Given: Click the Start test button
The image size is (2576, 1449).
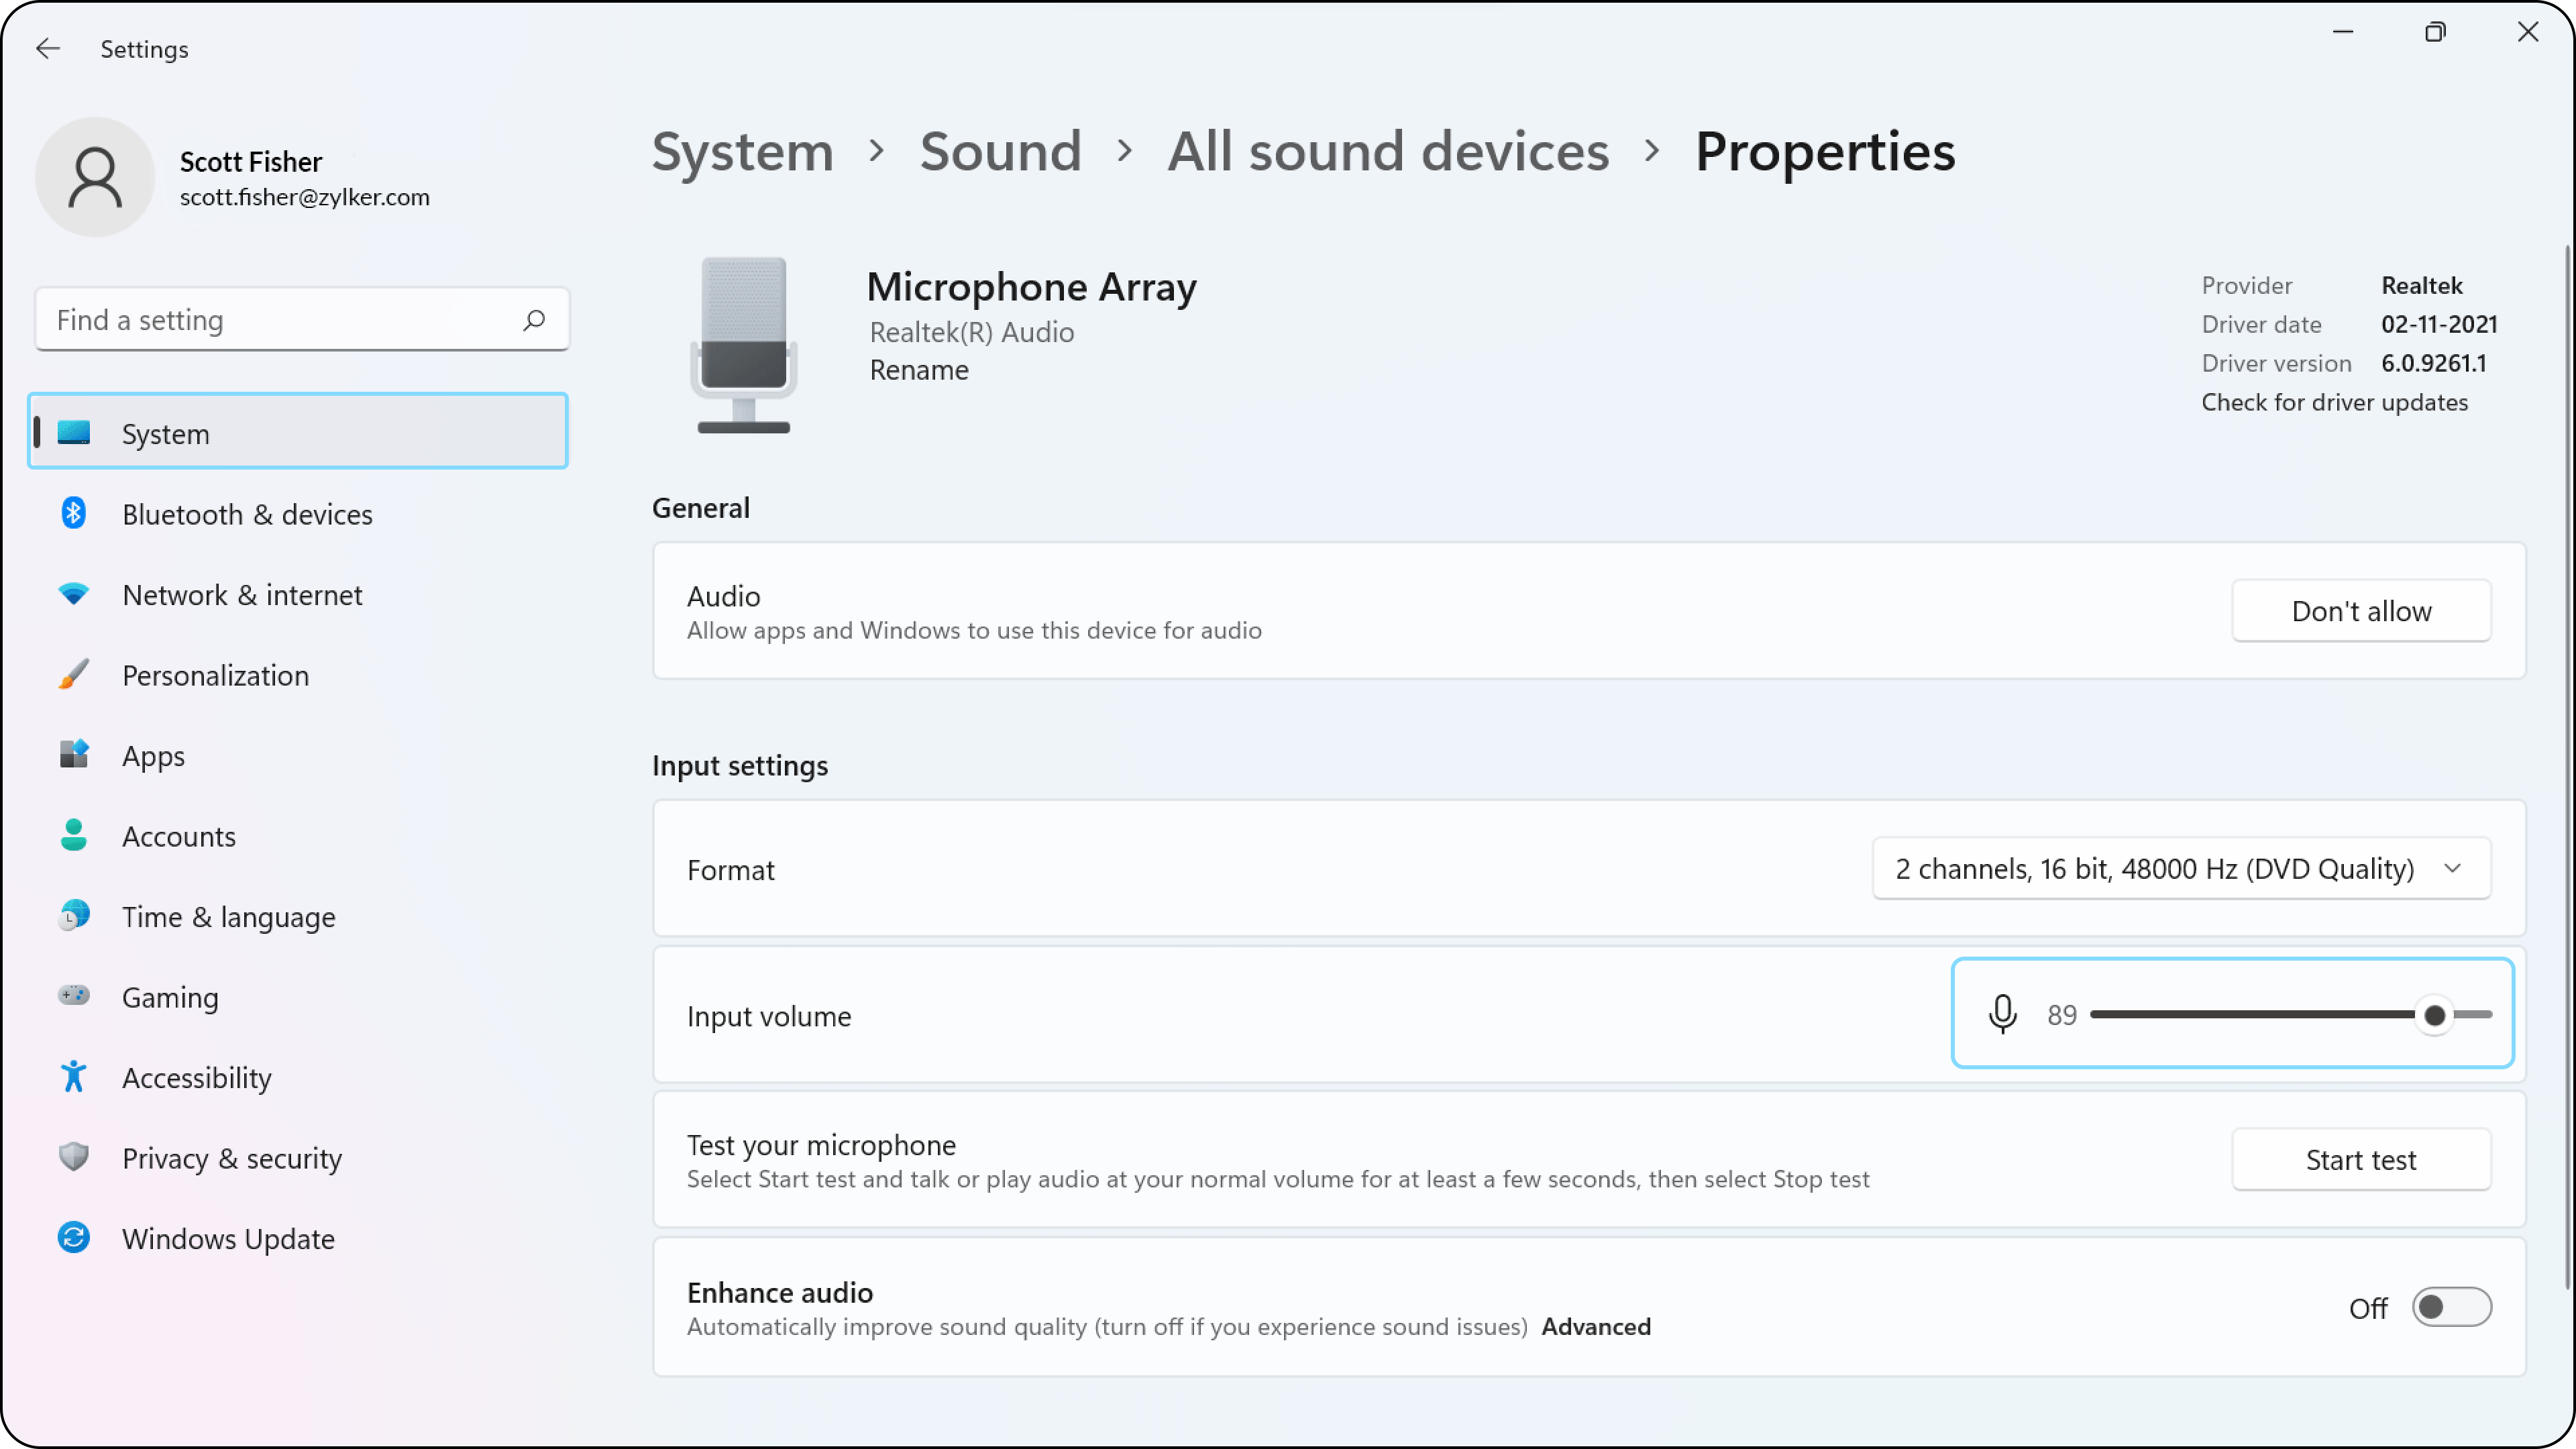Looking at the screenshot, I should 2360,1160.
